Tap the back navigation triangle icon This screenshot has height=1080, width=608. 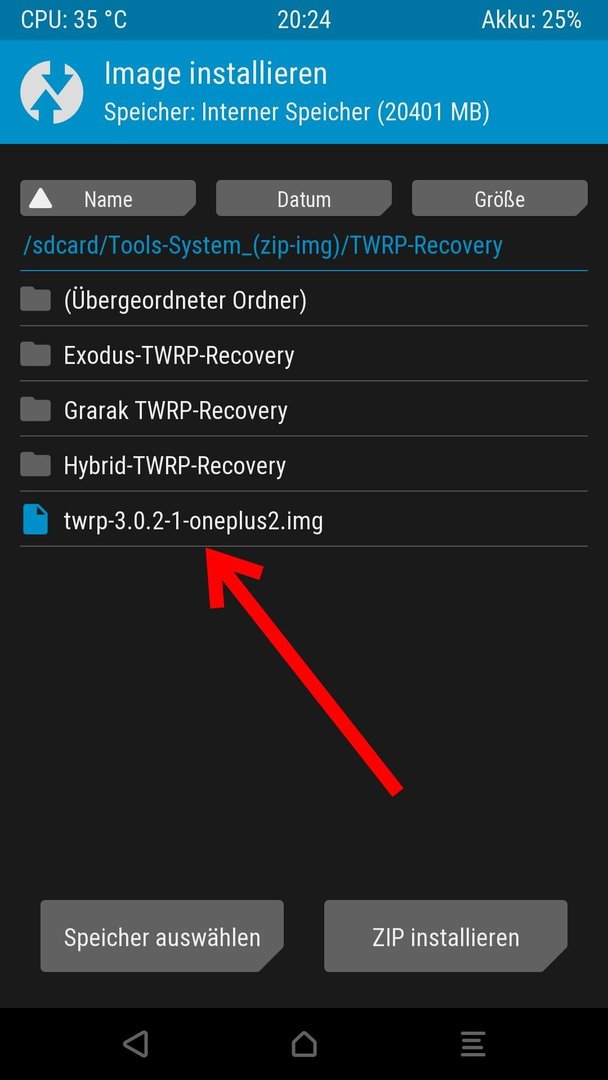point(136,1044)
